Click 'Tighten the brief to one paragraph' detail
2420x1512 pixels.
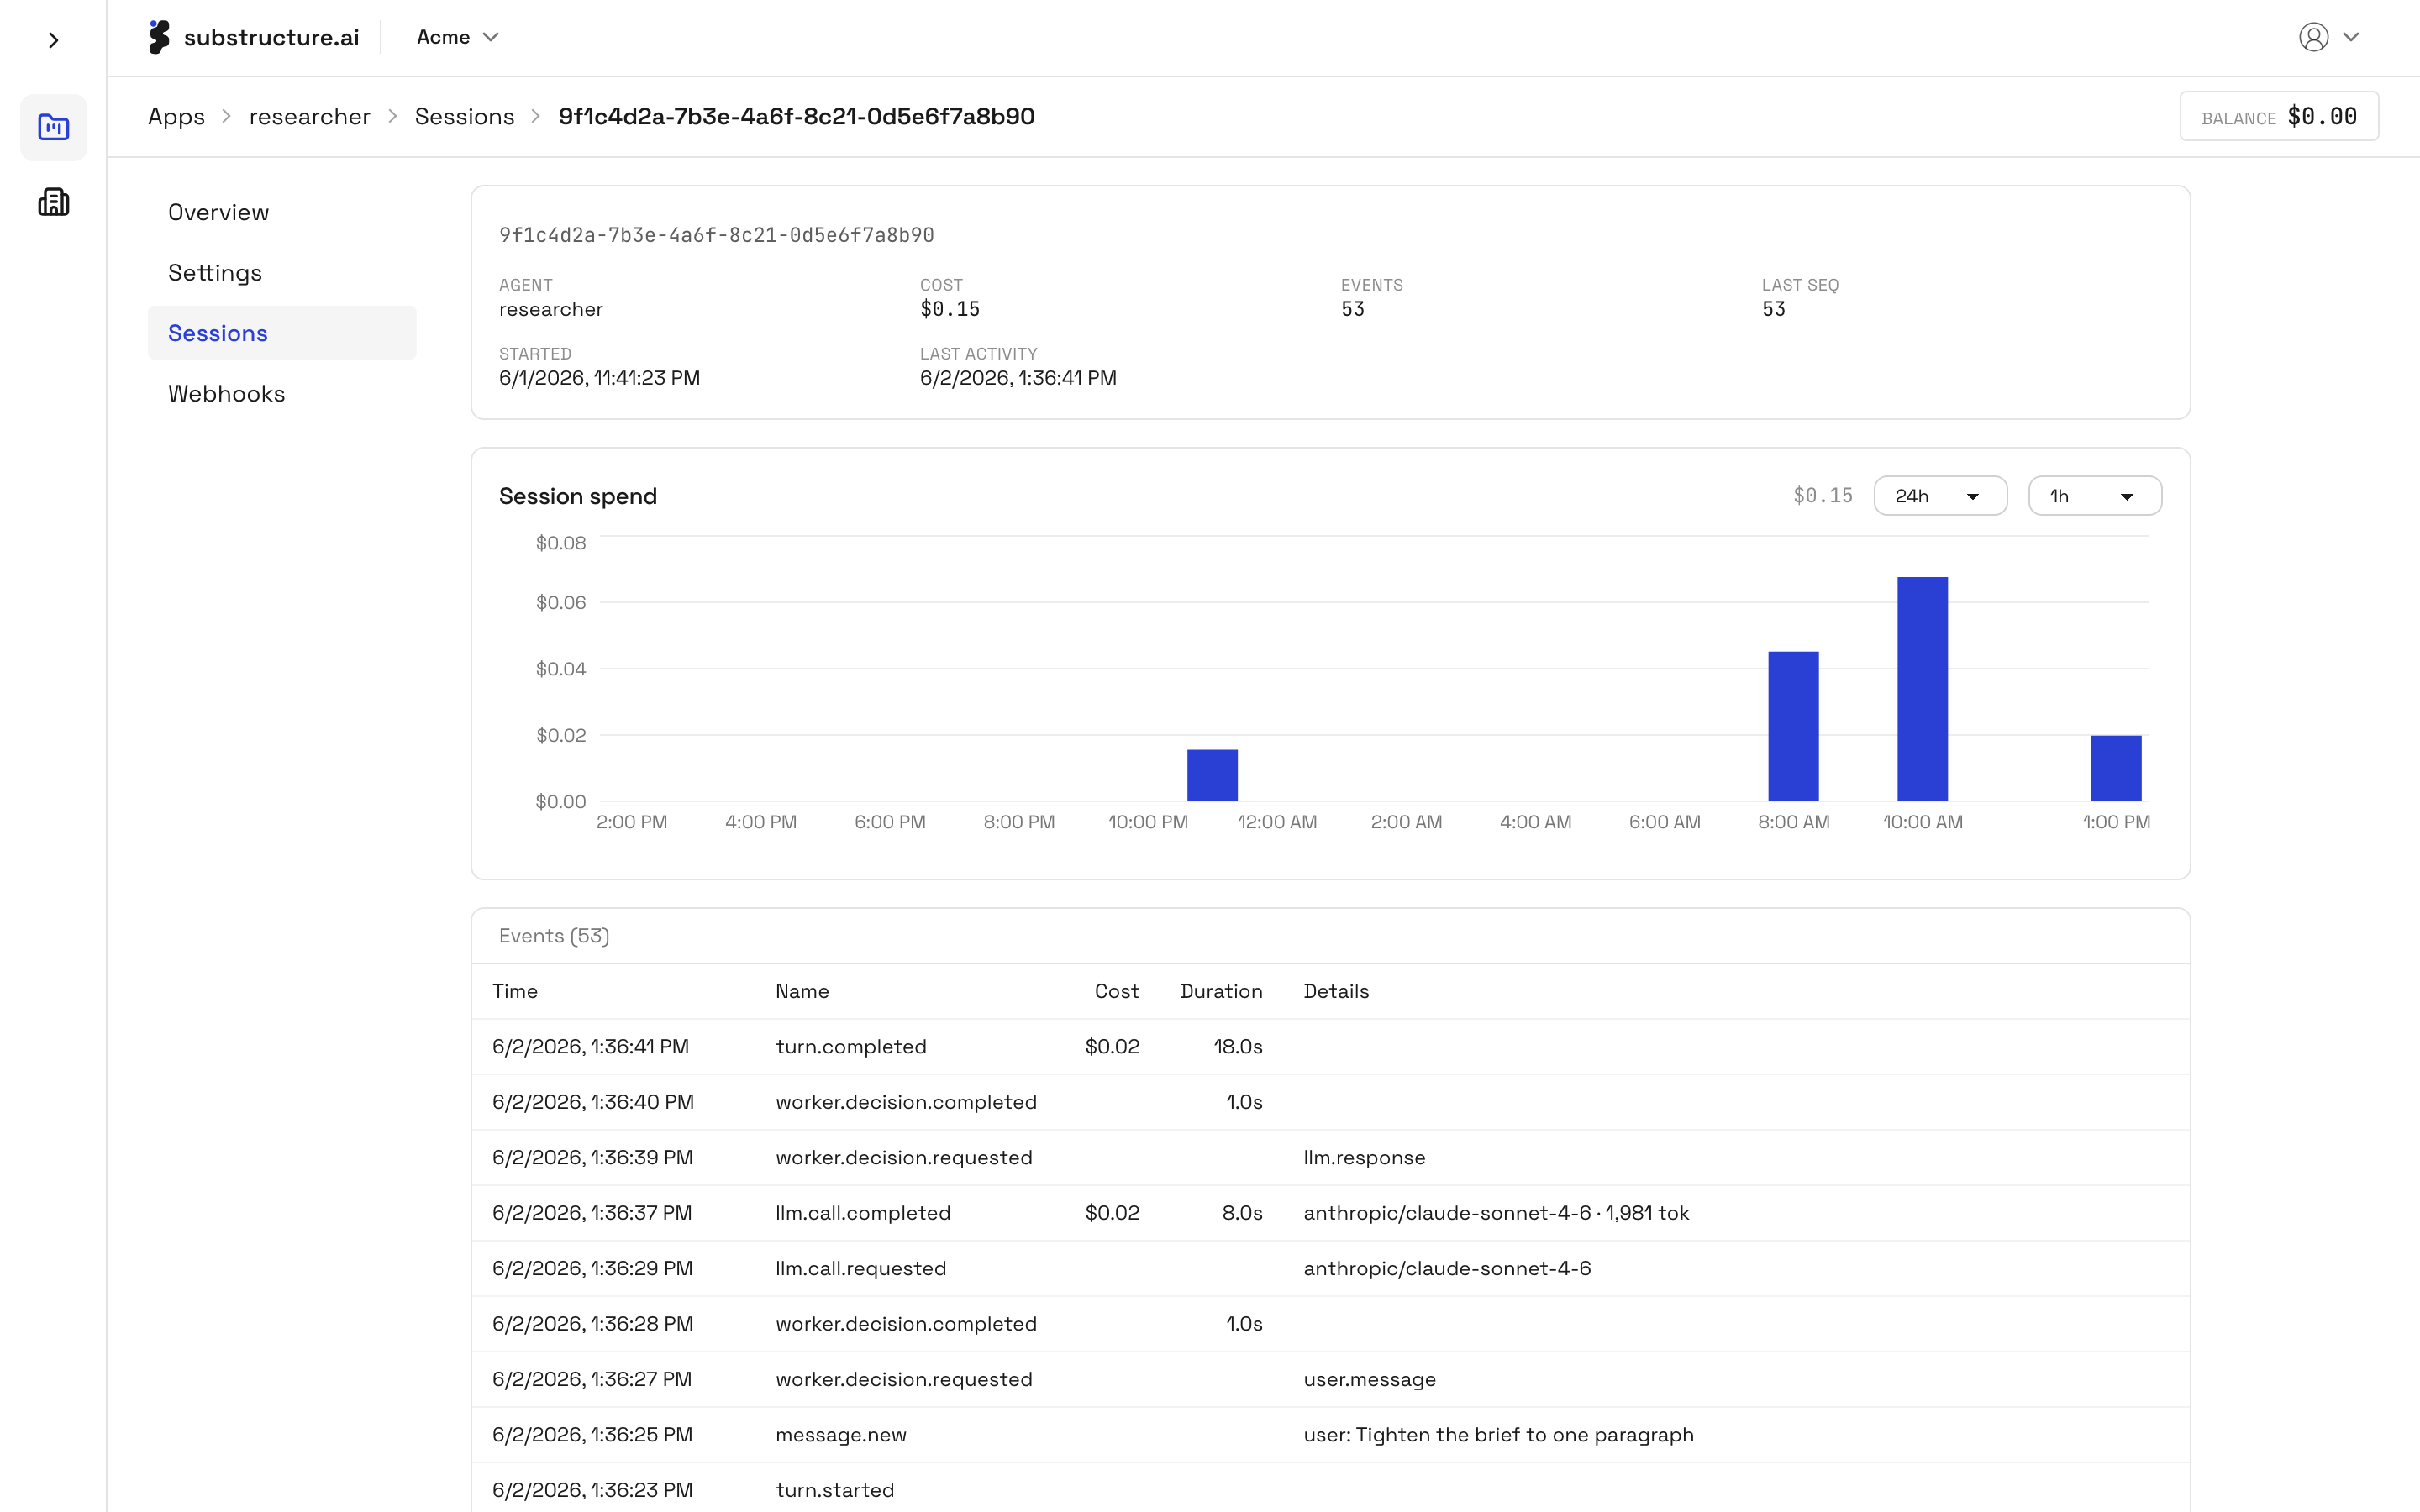[1525, 1435]
